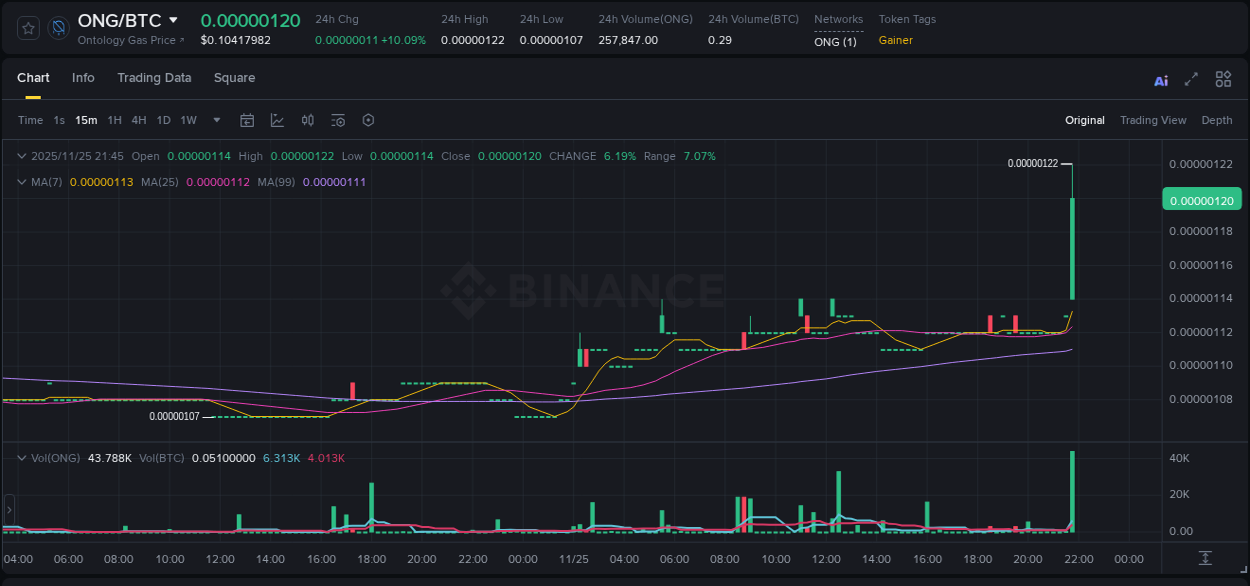1250x586 pixels.
Task: Open the widgets grid icon near top right
Action: click(x=1223, y=79)
